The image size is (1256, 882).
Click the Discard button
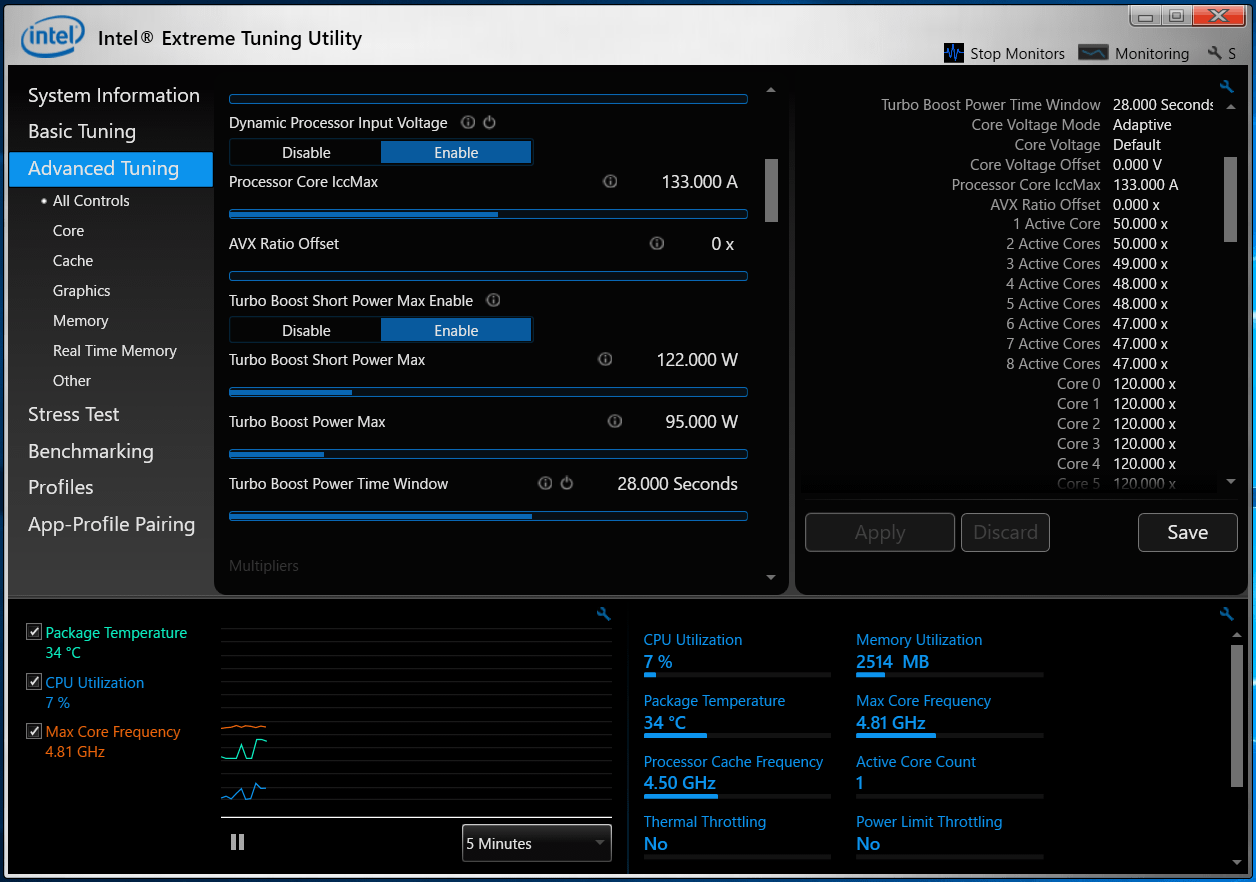1006,532
